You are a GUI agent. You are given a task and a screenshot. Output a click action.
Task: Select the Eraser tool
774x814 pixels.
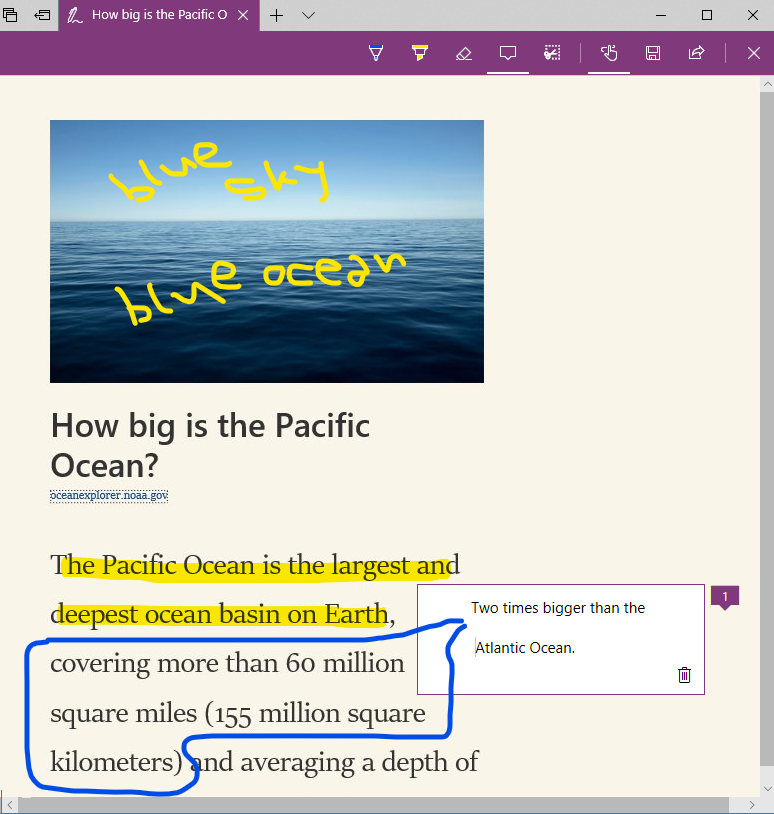point(464,53)
